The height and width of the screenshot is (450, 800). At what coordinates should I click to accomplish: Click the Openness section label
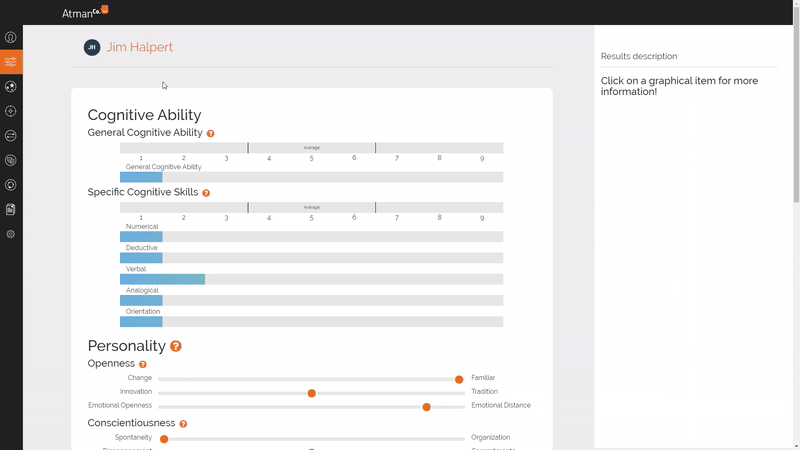point(111,363)
